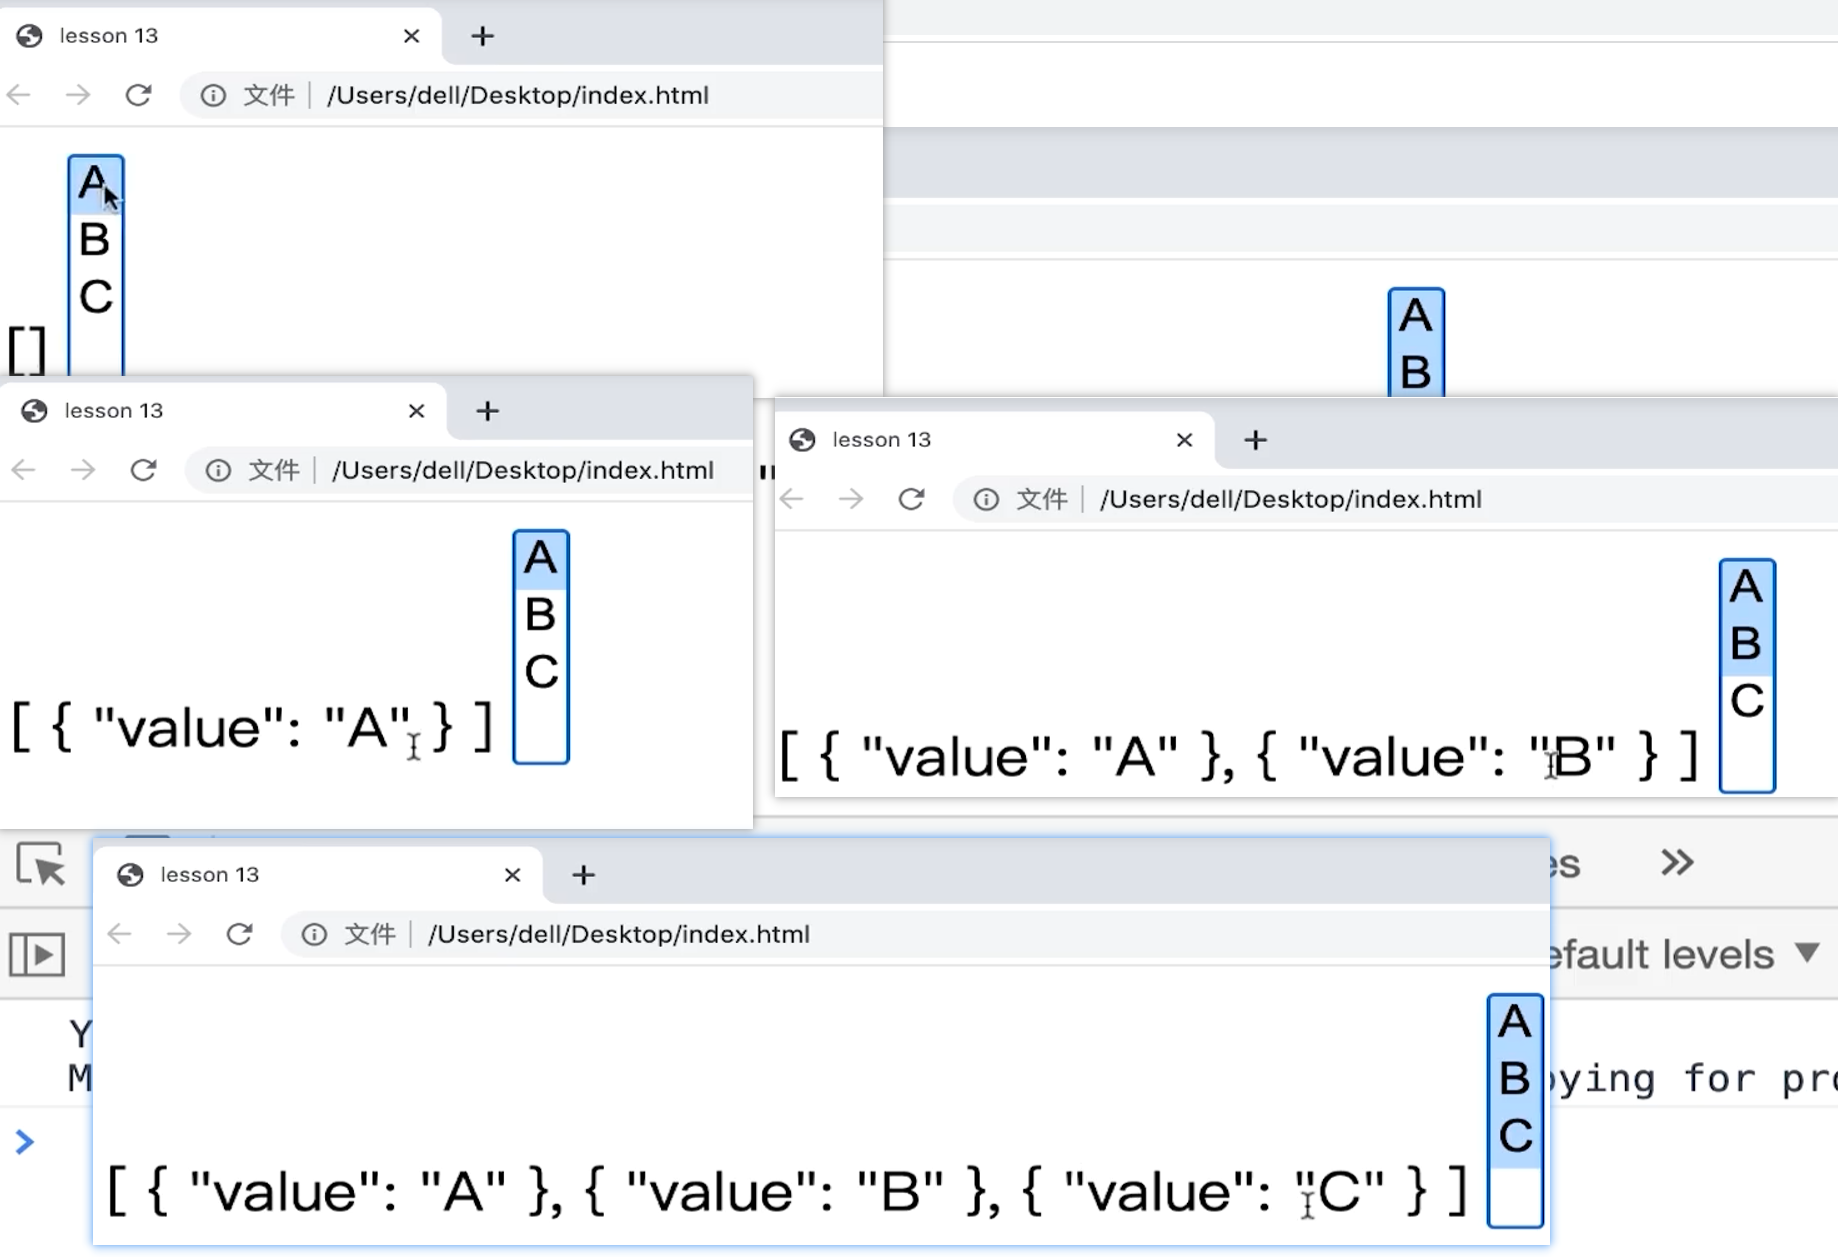Select option A in the empty-array window list
Screen dimensions: 1838x1257
pyautogui.click(x=96, y=184)
